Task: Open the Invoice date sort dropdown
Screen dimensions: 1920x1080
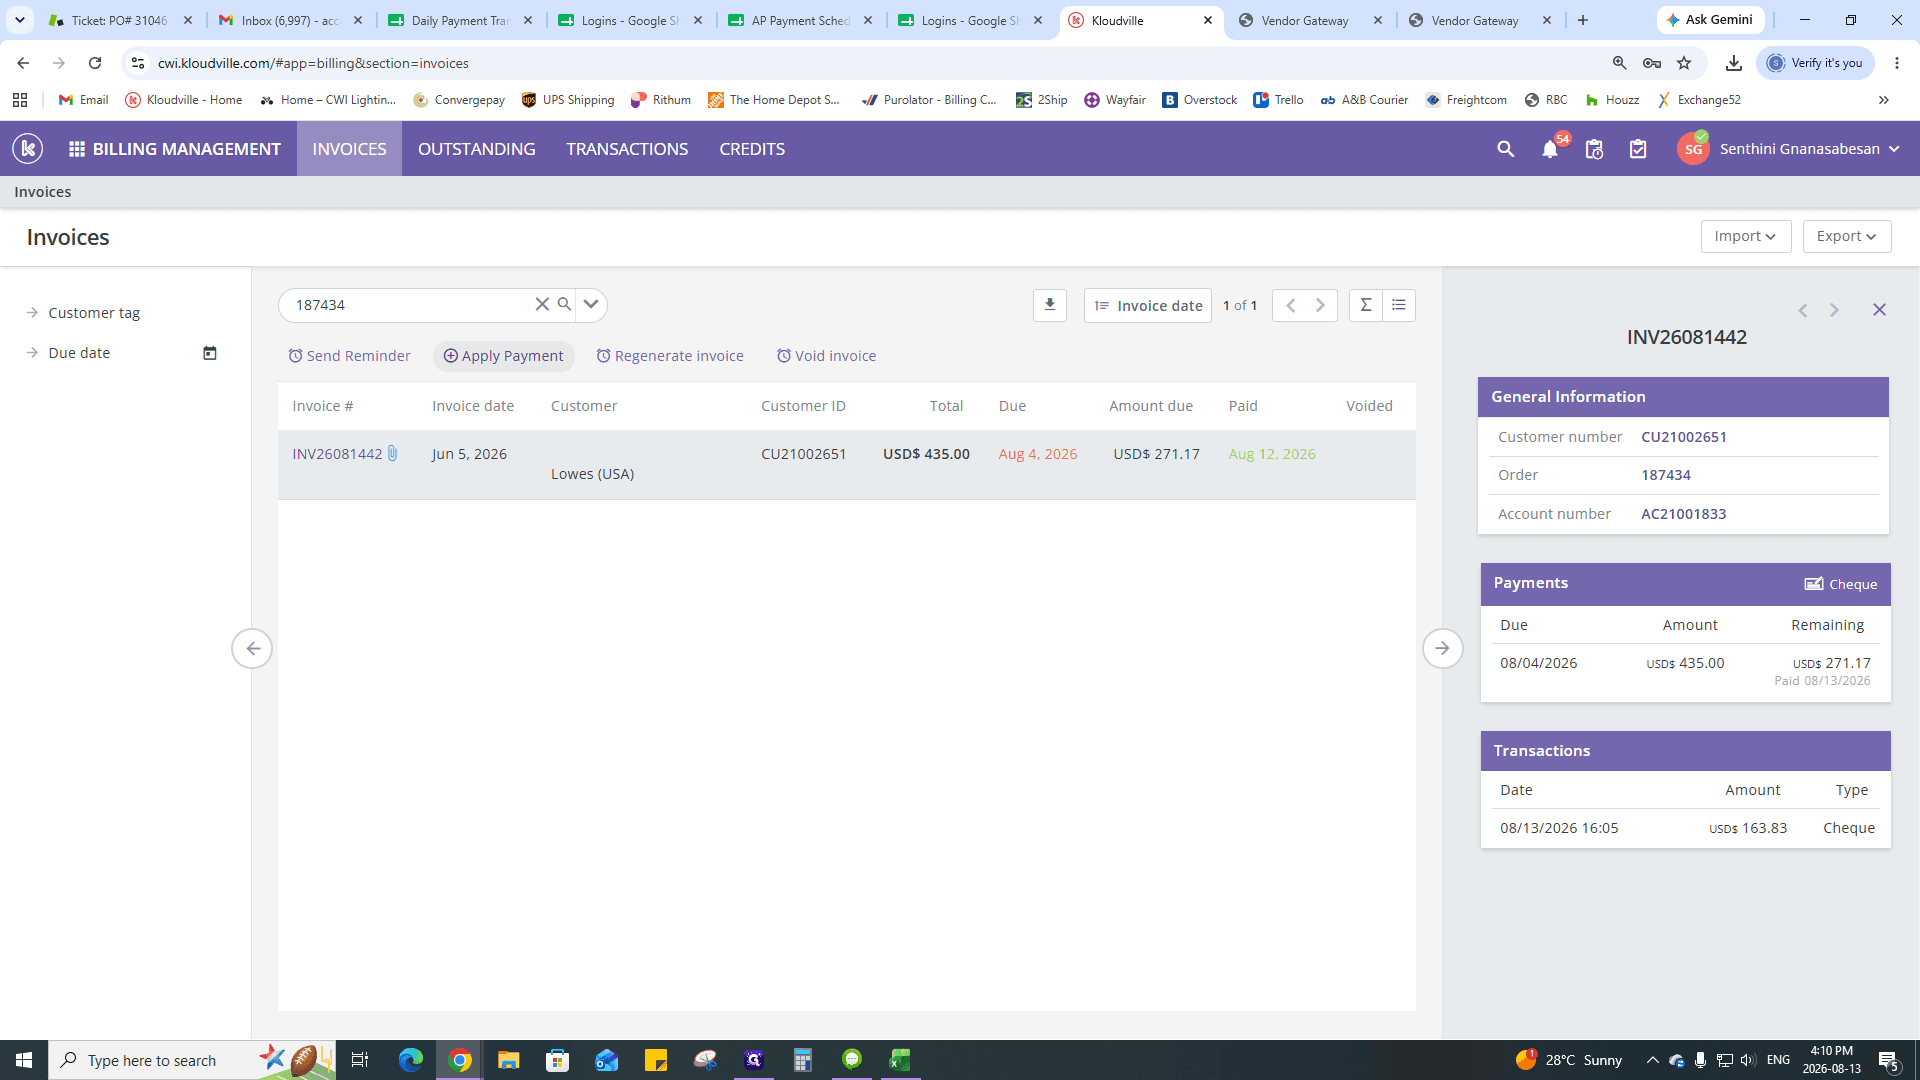Action: [1147, 305]
